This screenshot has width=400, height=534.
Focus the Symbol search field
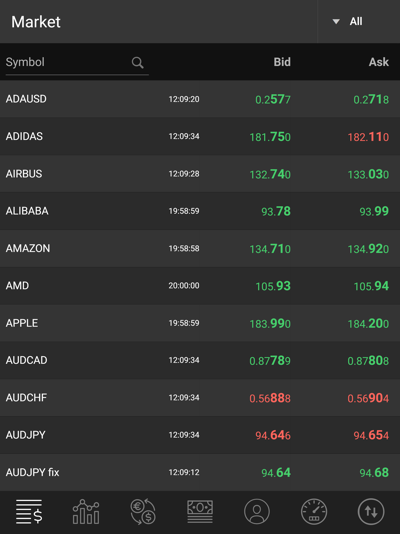pos(77,63)
